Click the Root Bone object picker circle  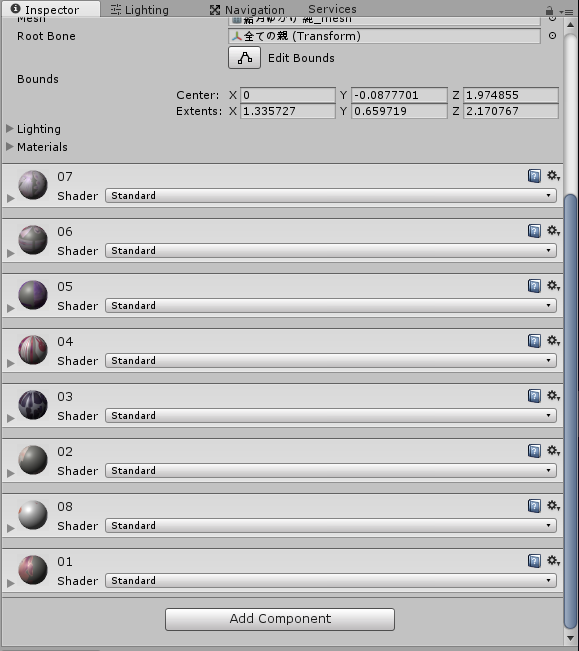(x=552, y=36)
